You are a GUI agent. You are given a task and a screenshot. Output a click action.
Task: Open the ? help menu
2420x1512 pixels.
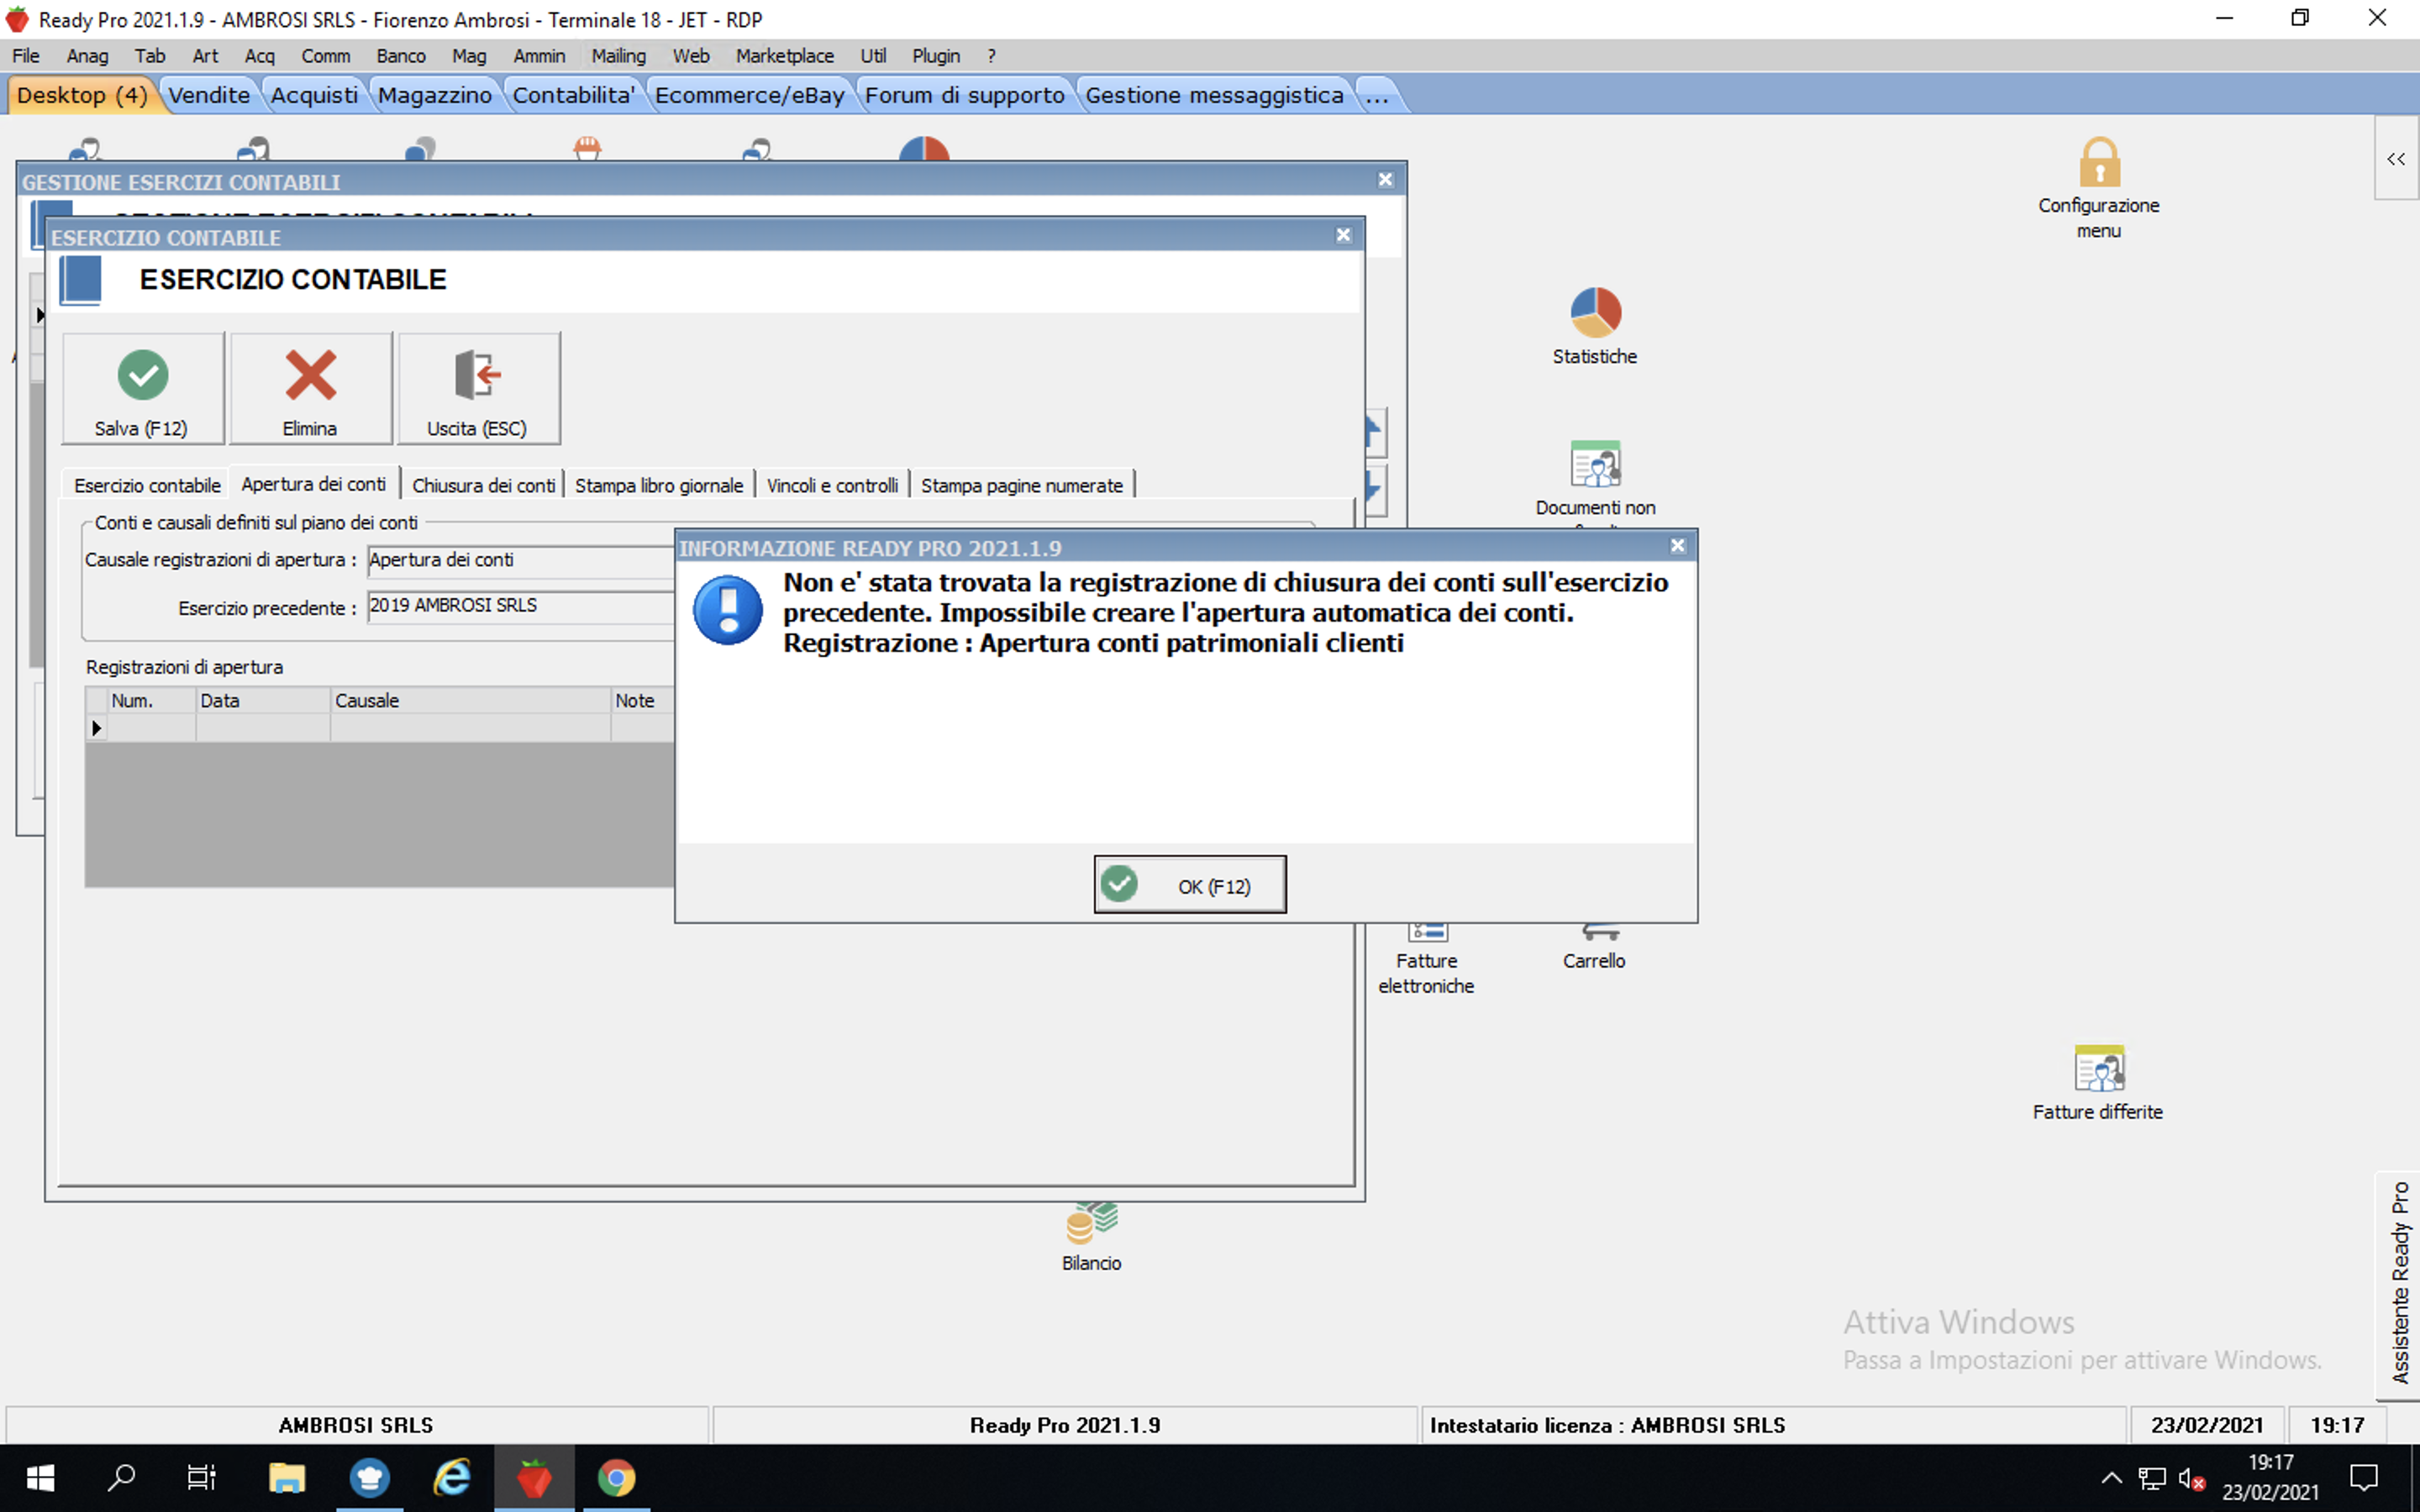pos(991,56)
